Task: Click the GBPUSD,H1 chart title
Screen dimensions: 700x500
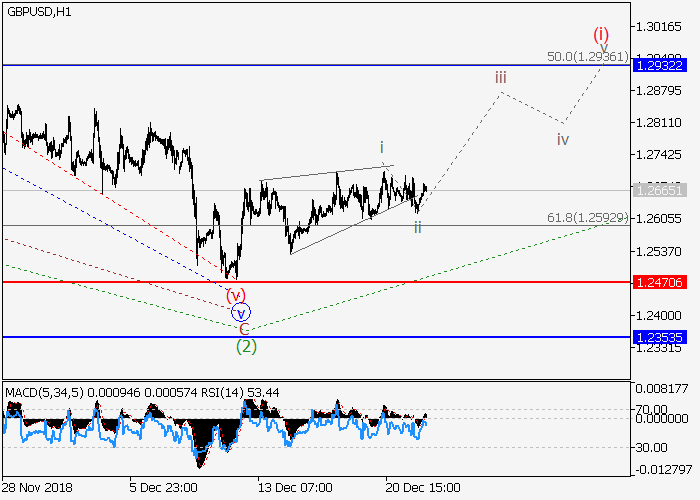Action: point(39,12)
